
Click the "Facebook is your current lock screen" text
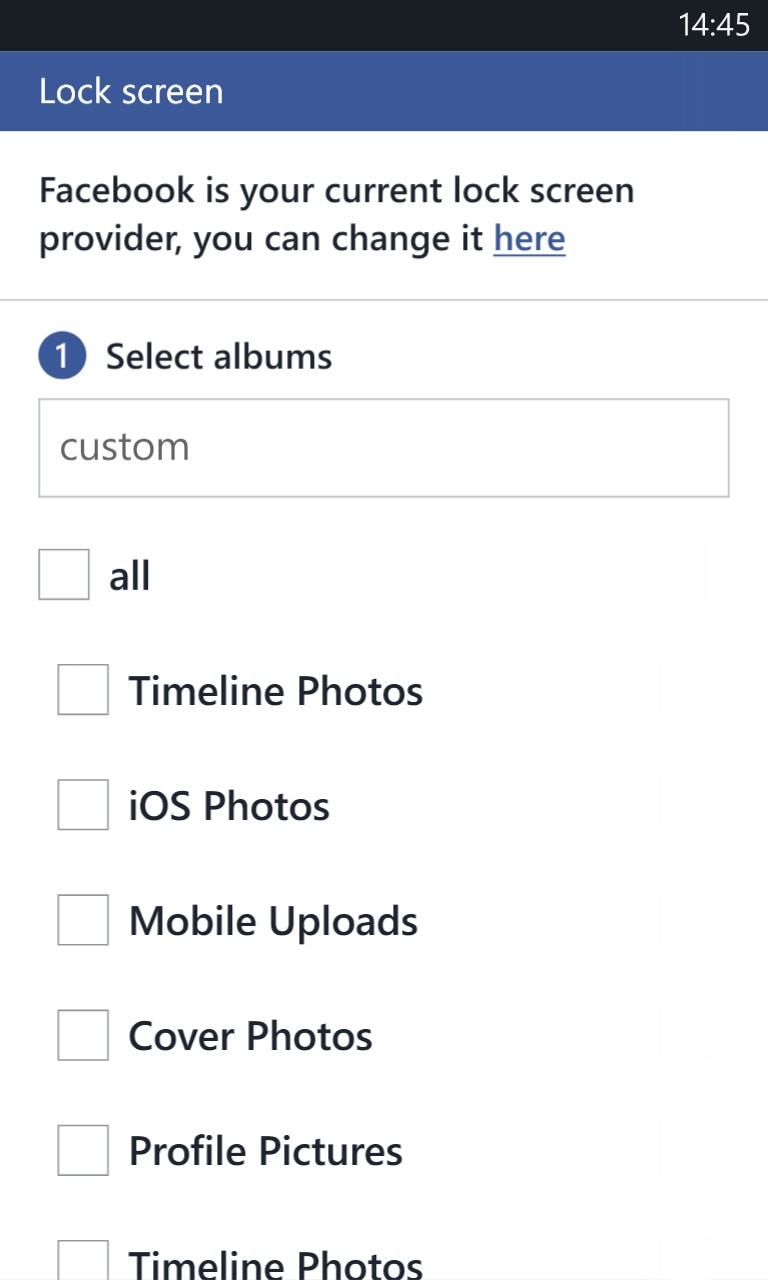click(x=336, y=191)
